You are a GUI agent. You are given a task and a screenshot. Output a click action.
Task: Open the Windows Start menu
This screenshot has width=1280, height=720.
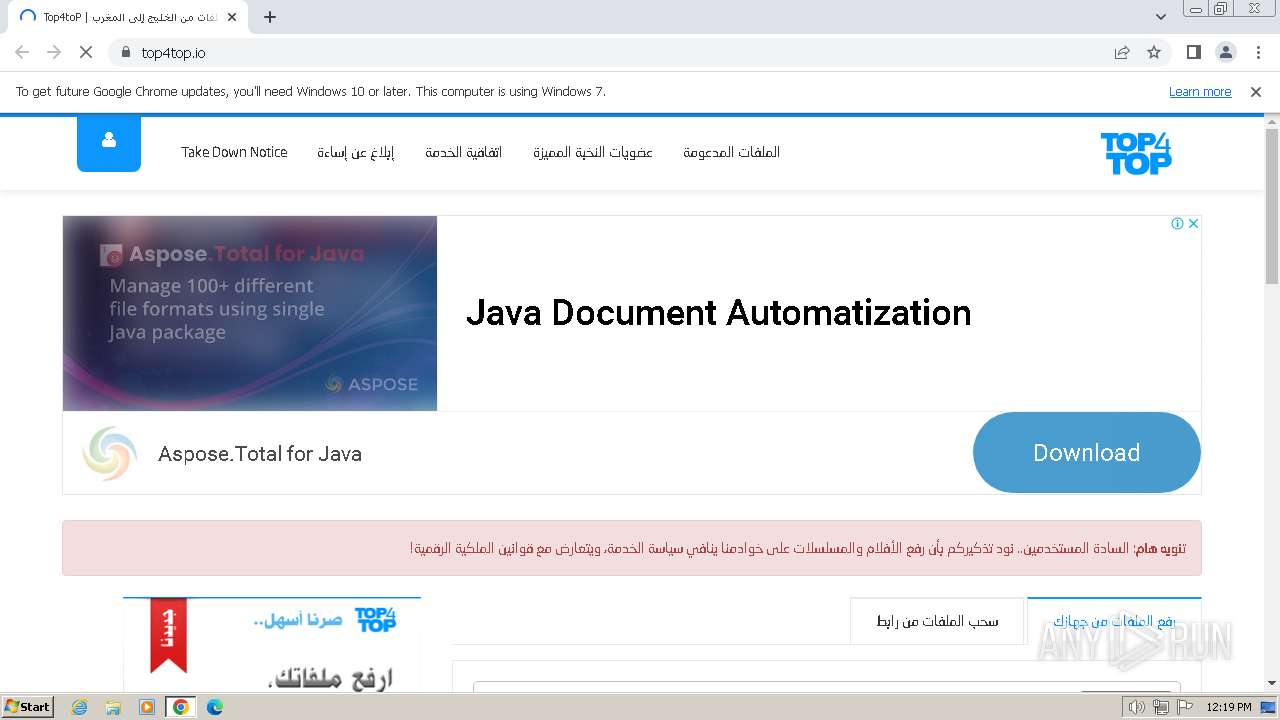28,706
